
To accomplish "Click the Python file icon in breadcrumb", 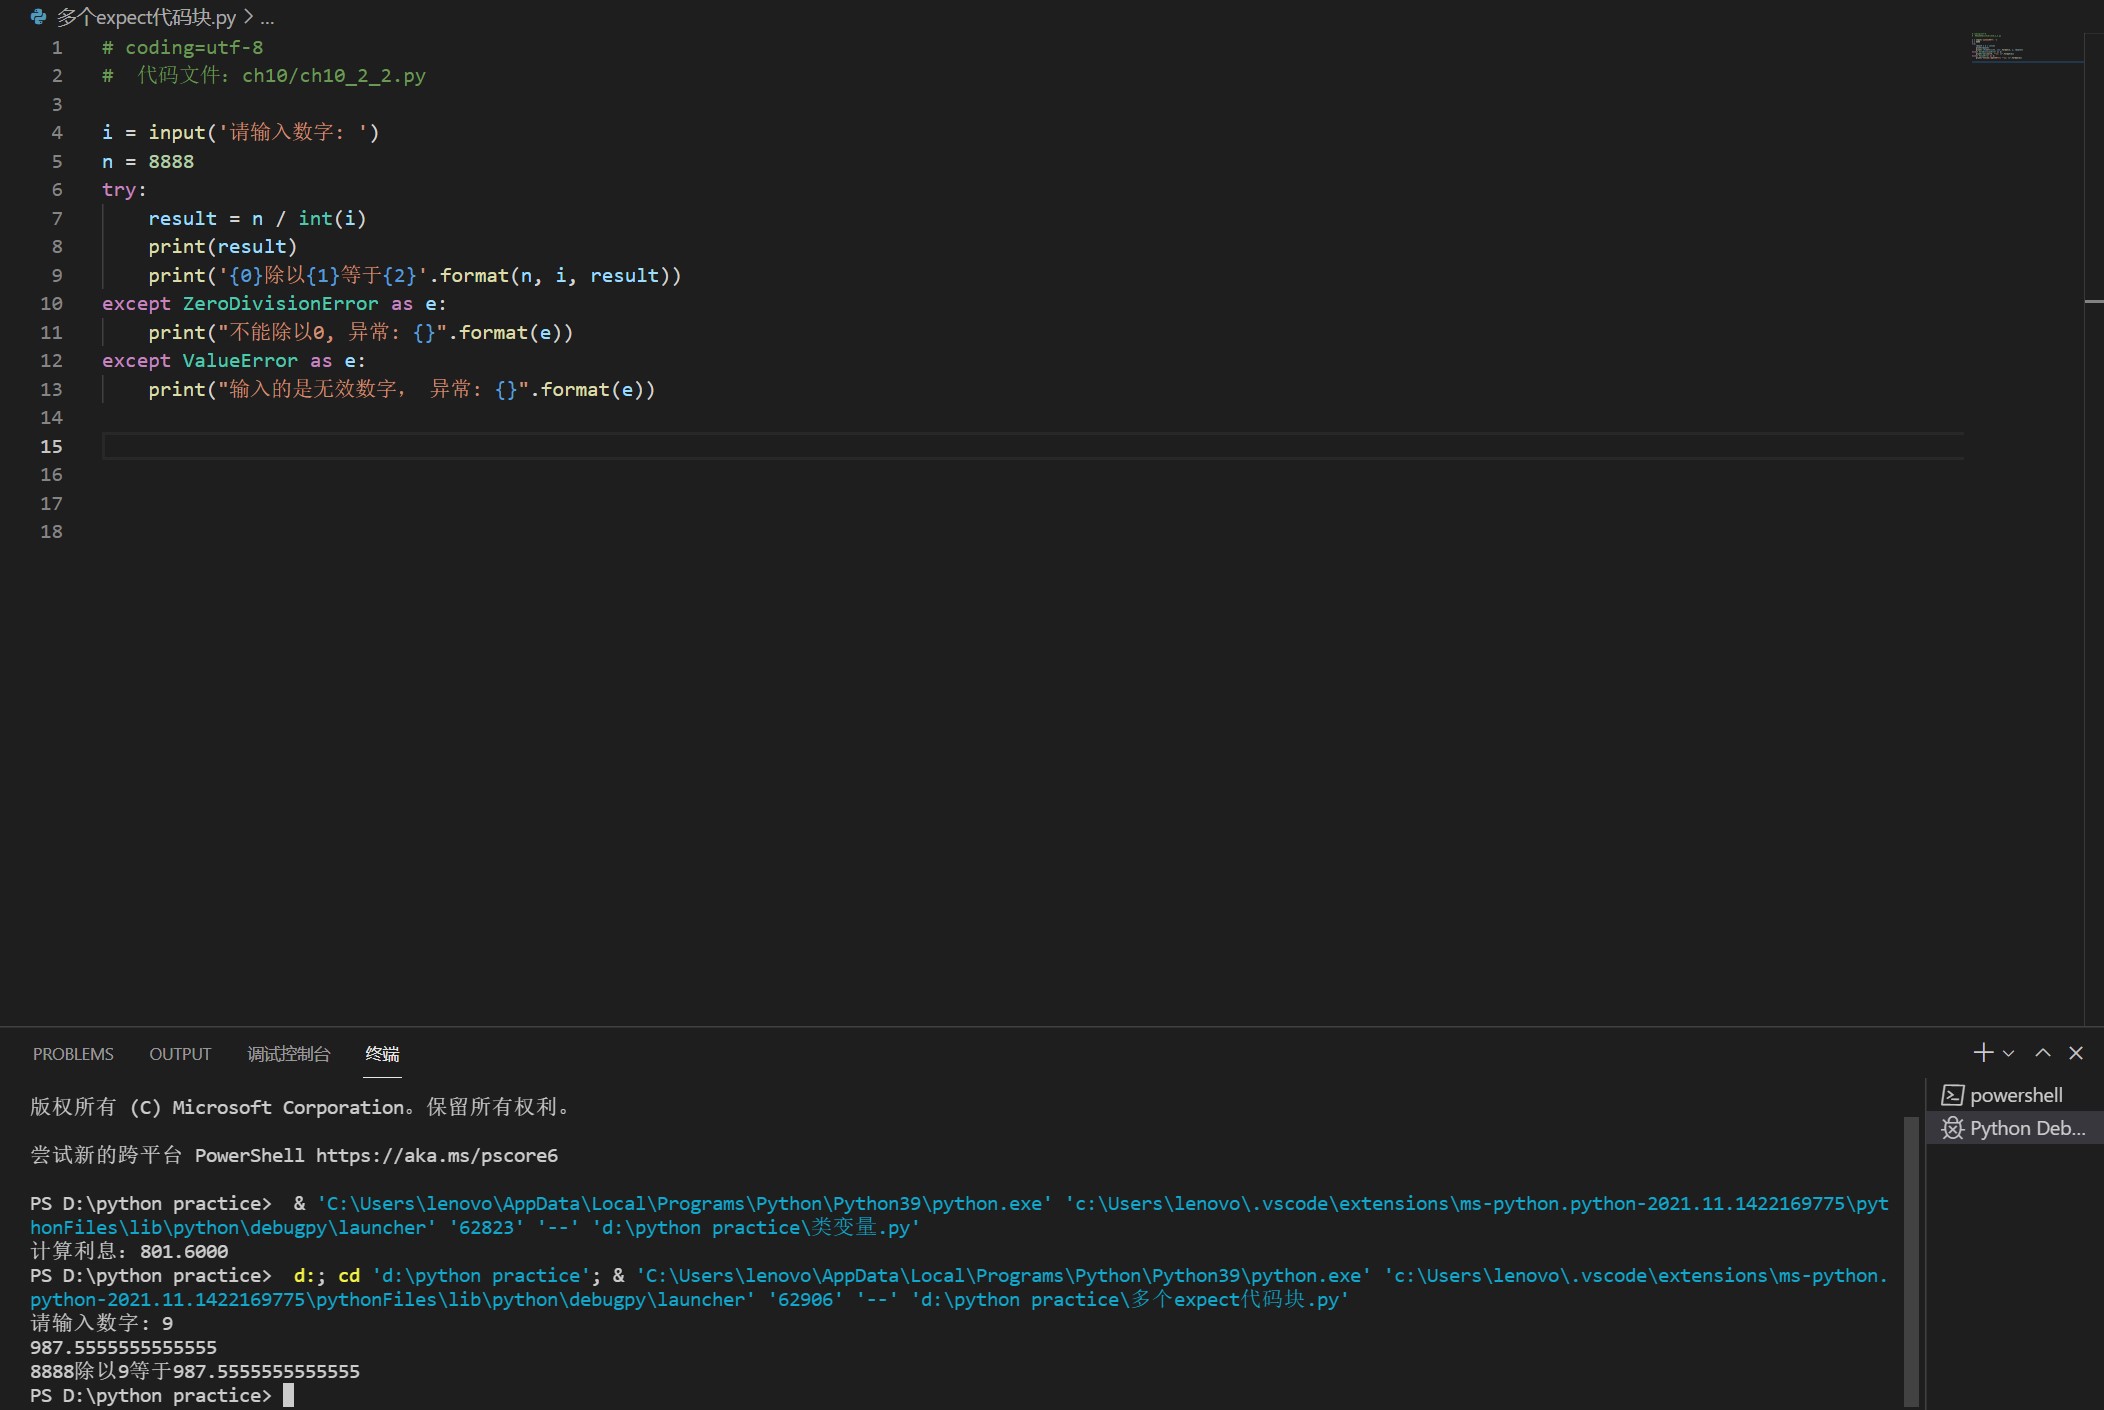I will click(x=38, y=17).
